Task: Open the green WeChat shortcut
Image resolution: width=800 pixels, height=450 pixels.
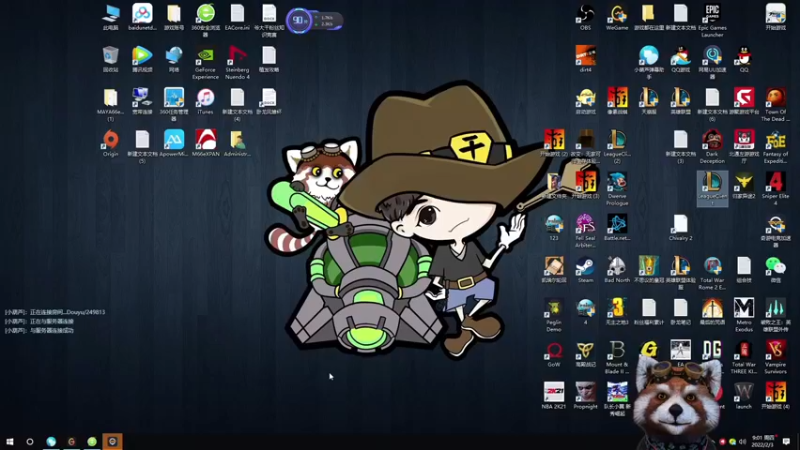Action: pos(775,269)
